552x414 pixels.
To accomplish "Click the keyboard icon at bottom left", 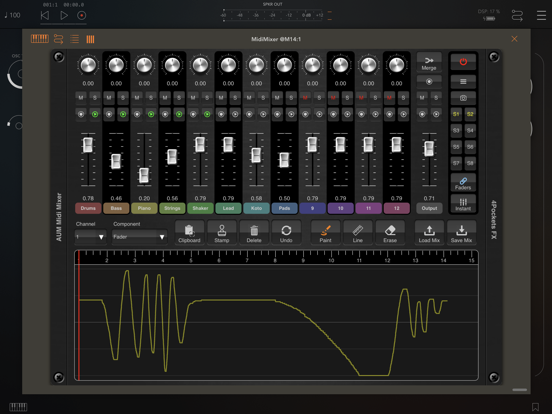I will coord(18,407).
